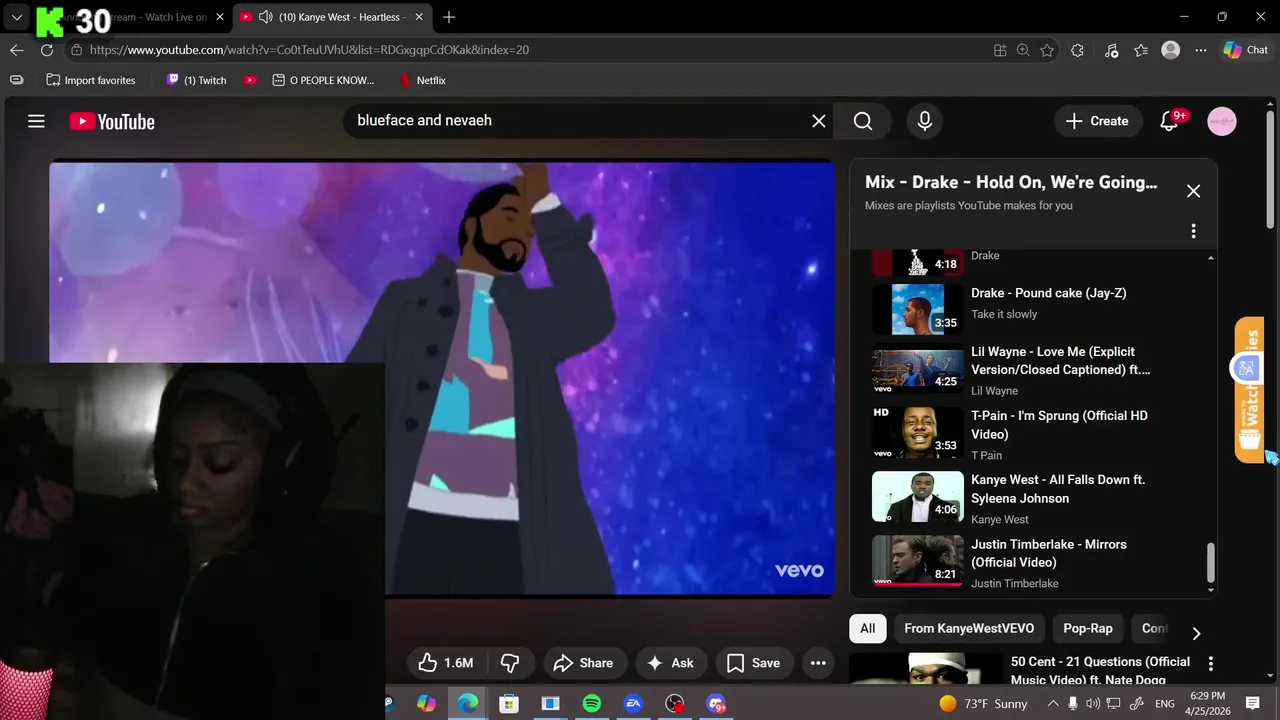This screenshot has width=1280, height=720.
Task: Dislike the Heartless video
Action: pos(510,663)
